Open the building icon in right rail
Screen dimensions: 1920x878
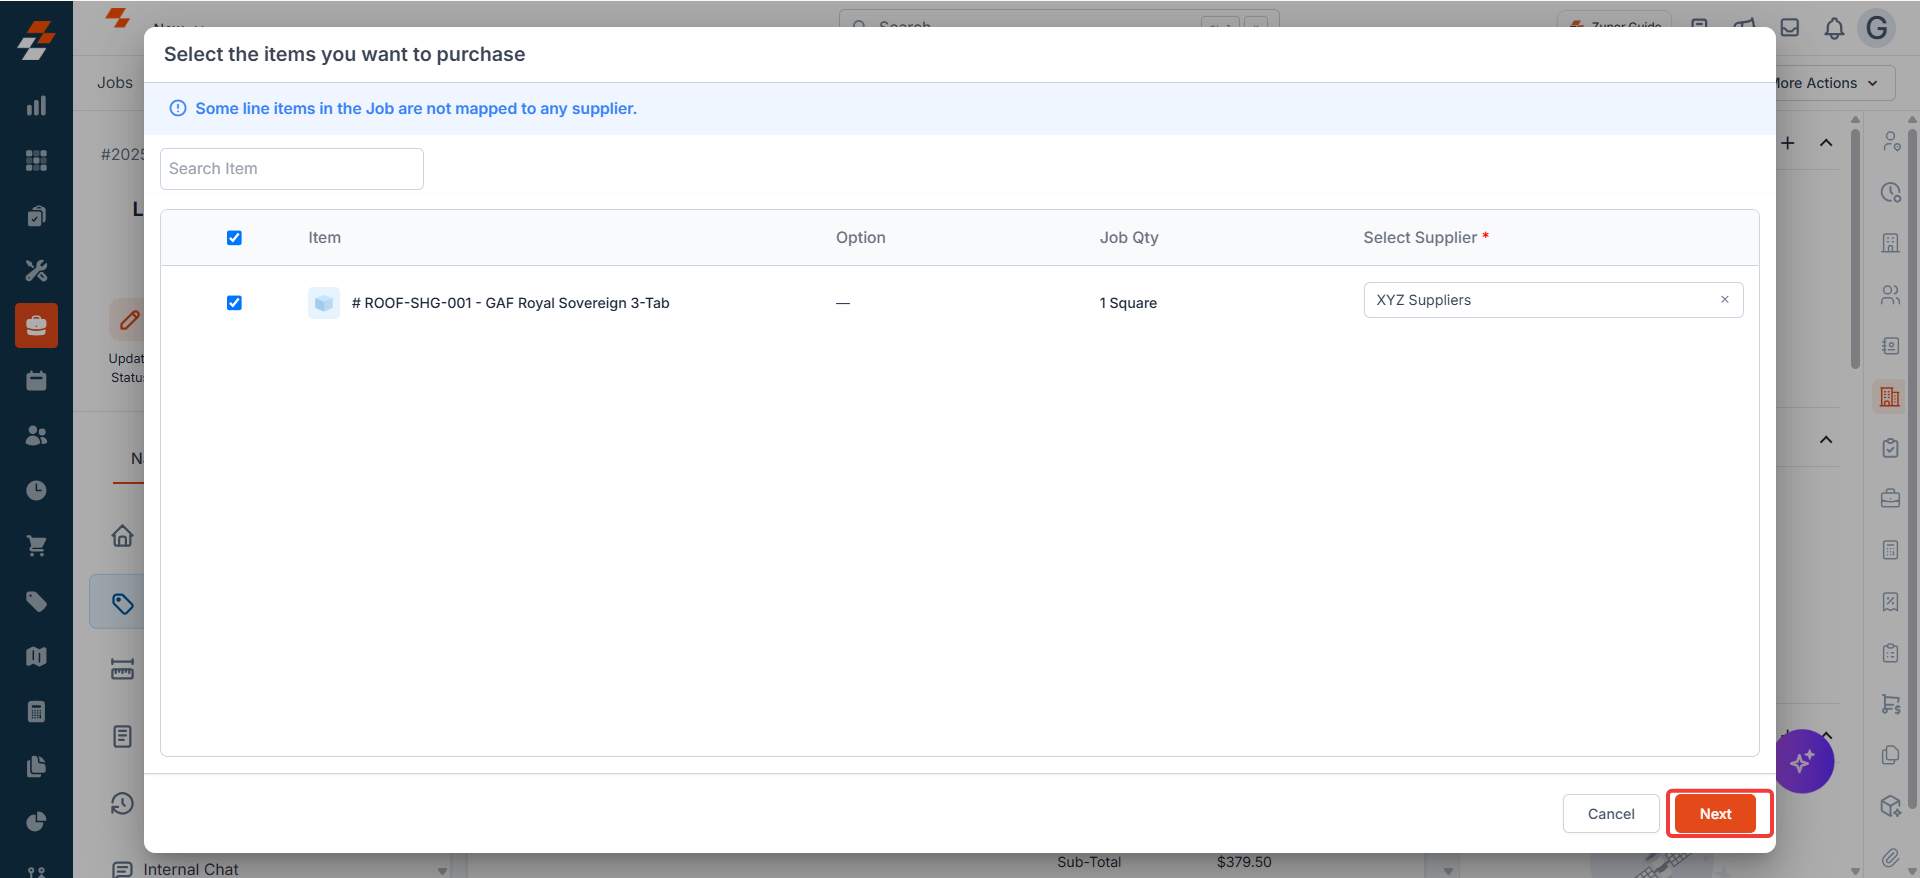click(1889, 397)
